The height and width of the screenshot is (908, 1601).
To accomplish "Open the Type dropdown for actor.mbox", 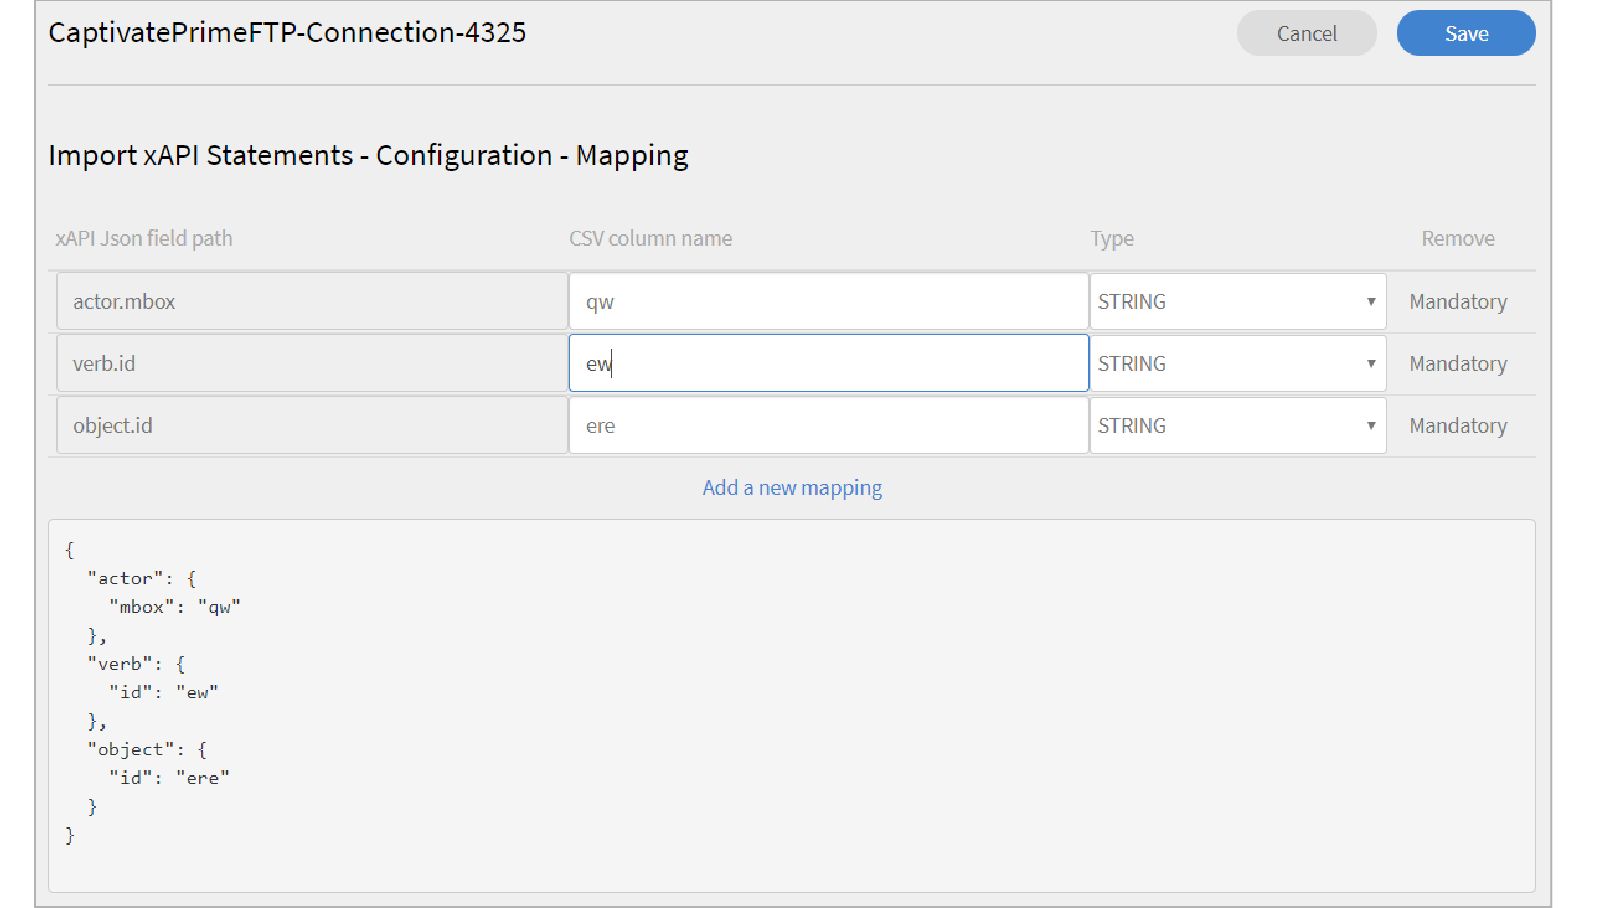I will point(1238,302).
